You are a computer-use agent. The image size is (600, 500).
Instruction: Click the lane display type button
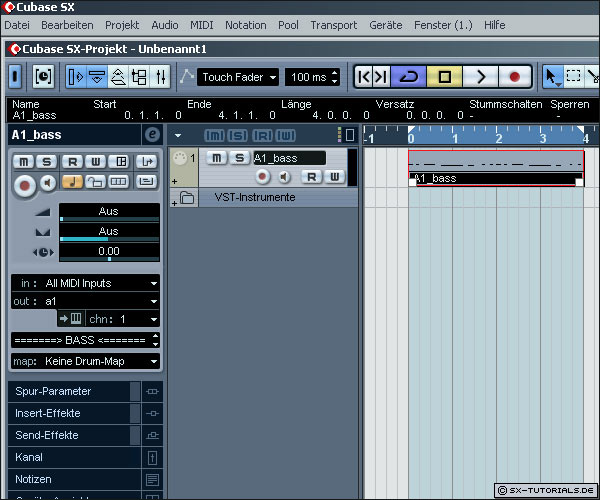click(119, 182)
